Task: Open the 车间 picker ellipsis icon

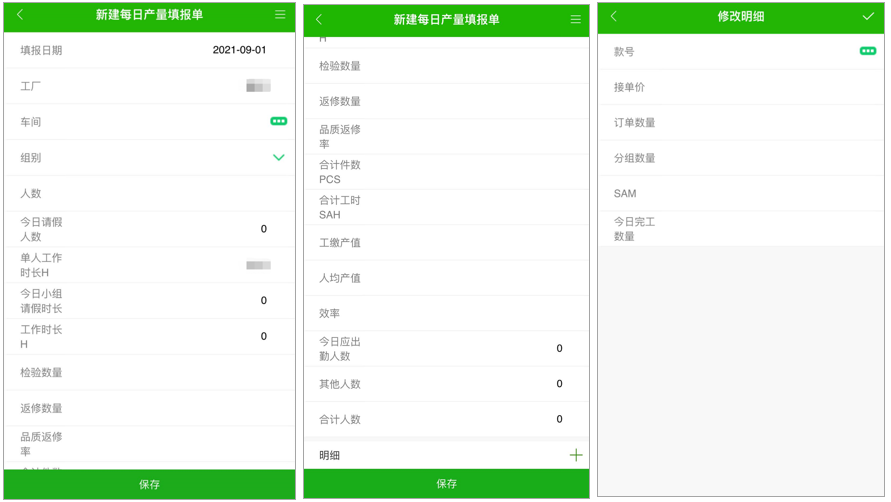Action: [278, 121]
